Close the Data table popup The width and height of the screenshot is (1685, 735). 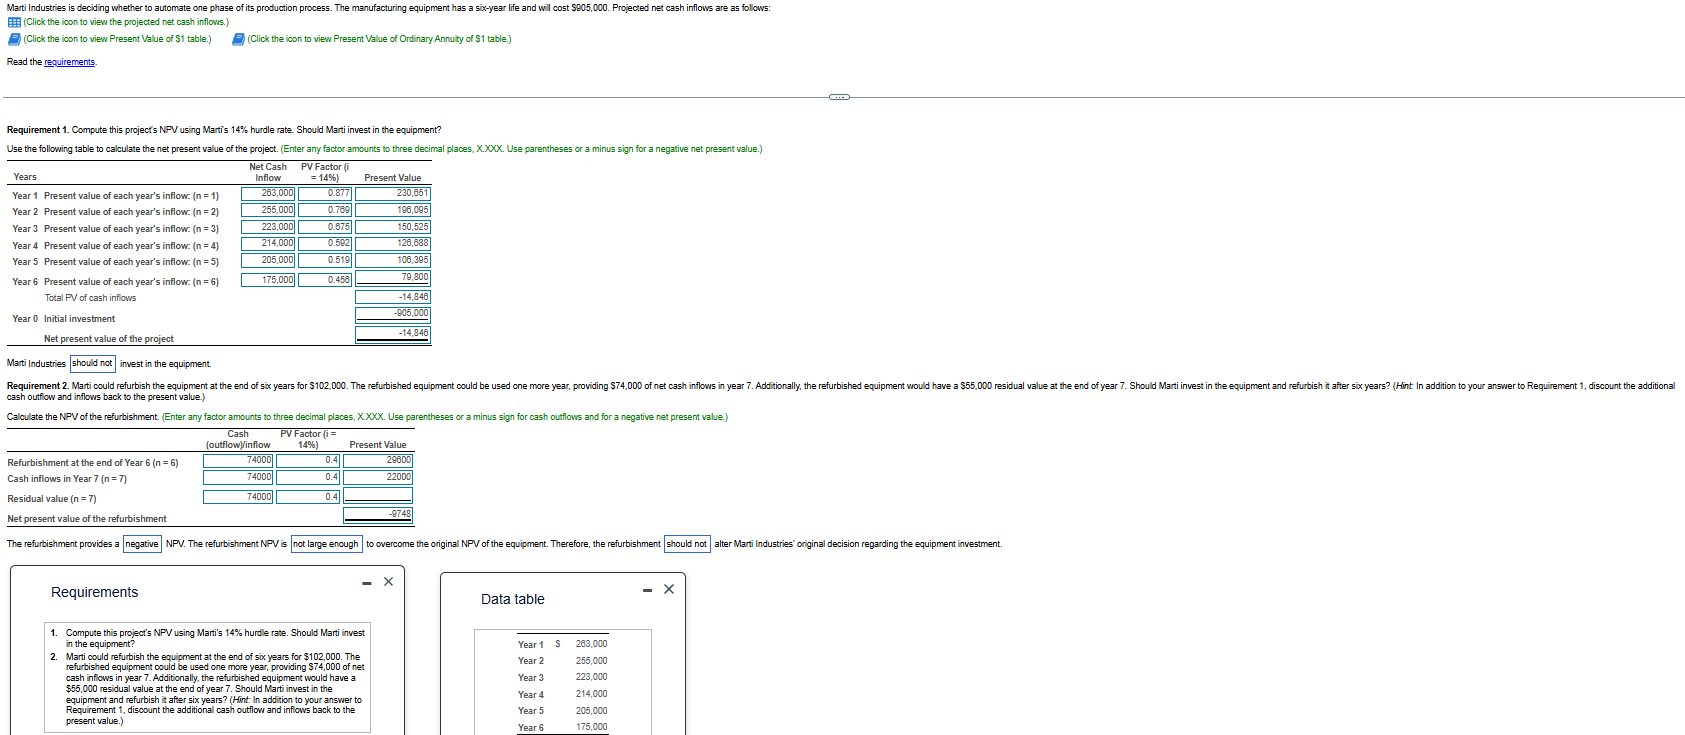pyautogui.click(x=669, y=590)
